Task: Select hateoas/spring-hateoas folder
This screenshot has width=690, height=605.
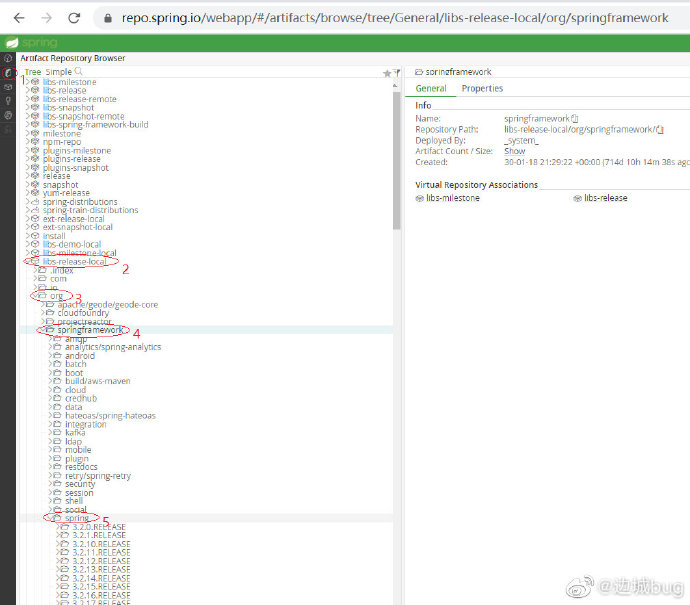Action: point(110,415)
